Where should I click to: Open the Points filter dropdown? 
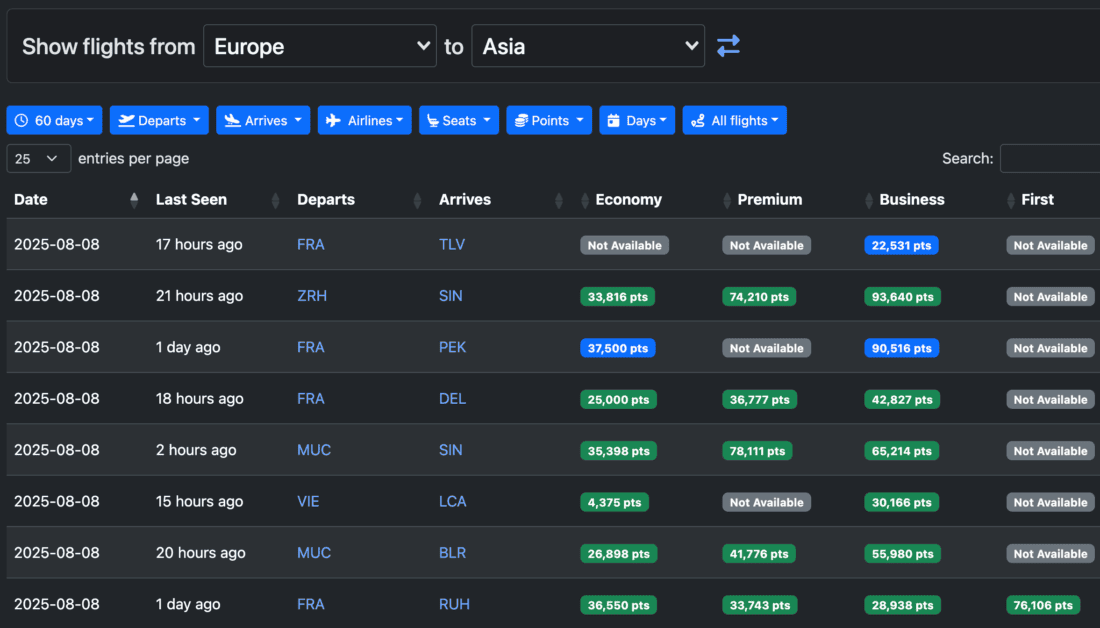pyautogui.click(x=549, y=120)
